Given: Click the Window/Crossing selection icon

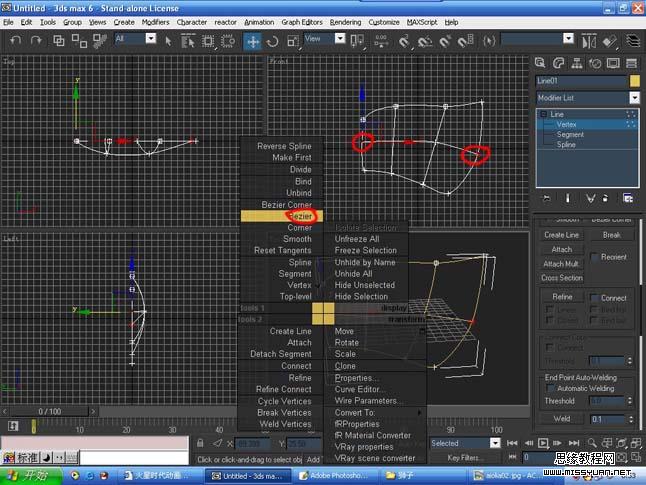Looking at the screenshot, I should coord(228,41).
